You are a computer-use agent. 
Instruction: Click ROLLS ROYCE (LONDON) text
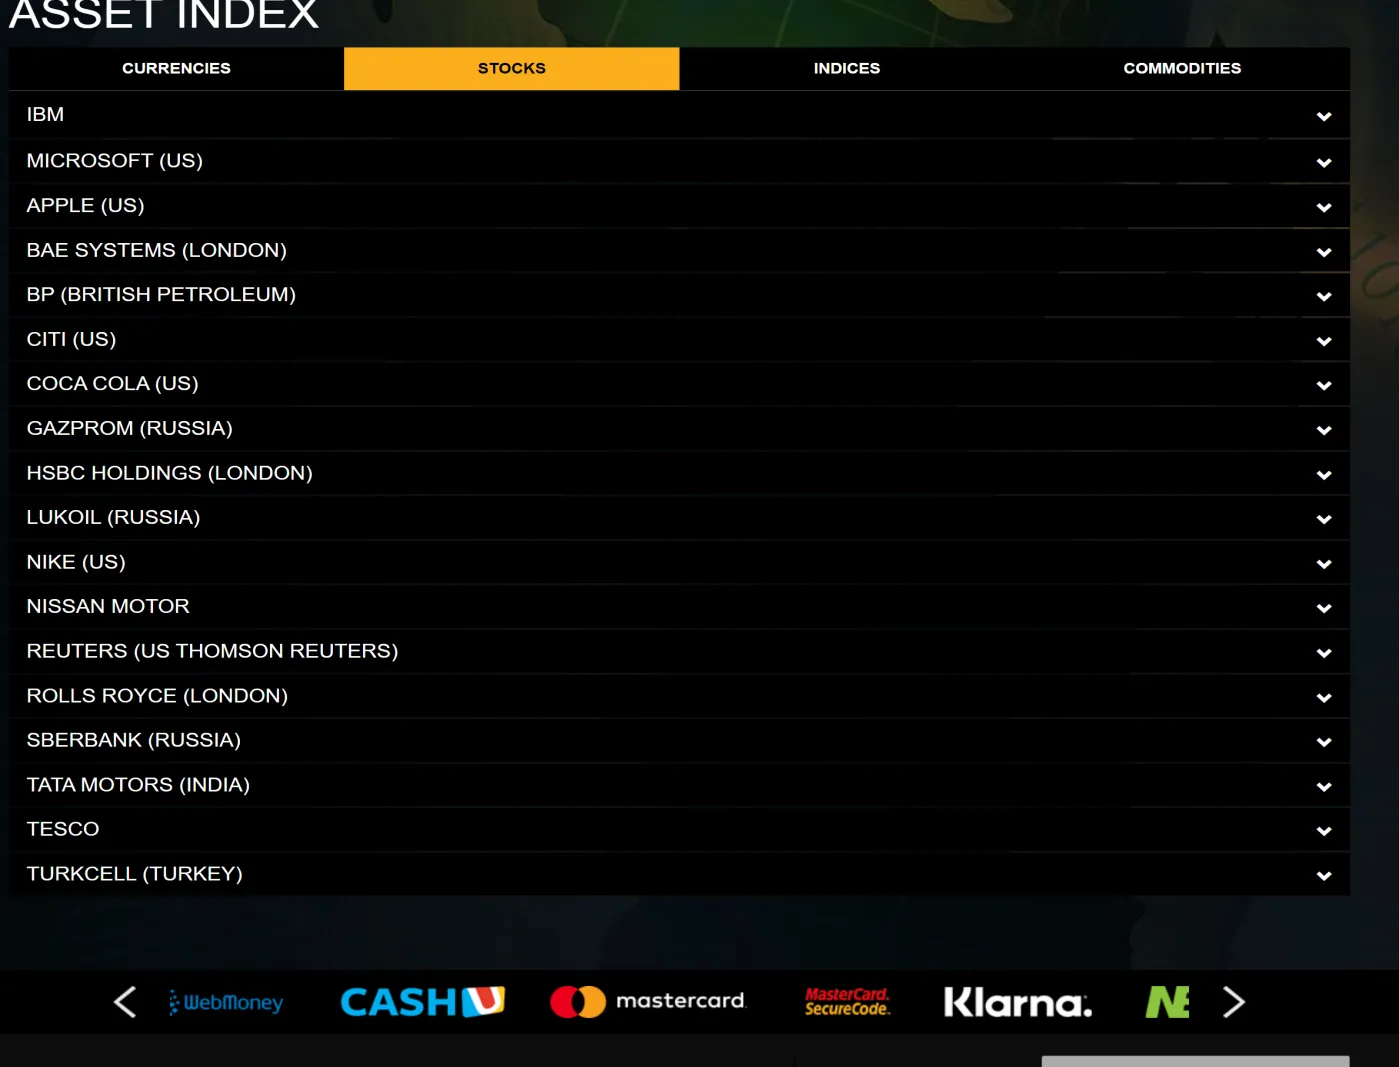(x=157, y=696)
